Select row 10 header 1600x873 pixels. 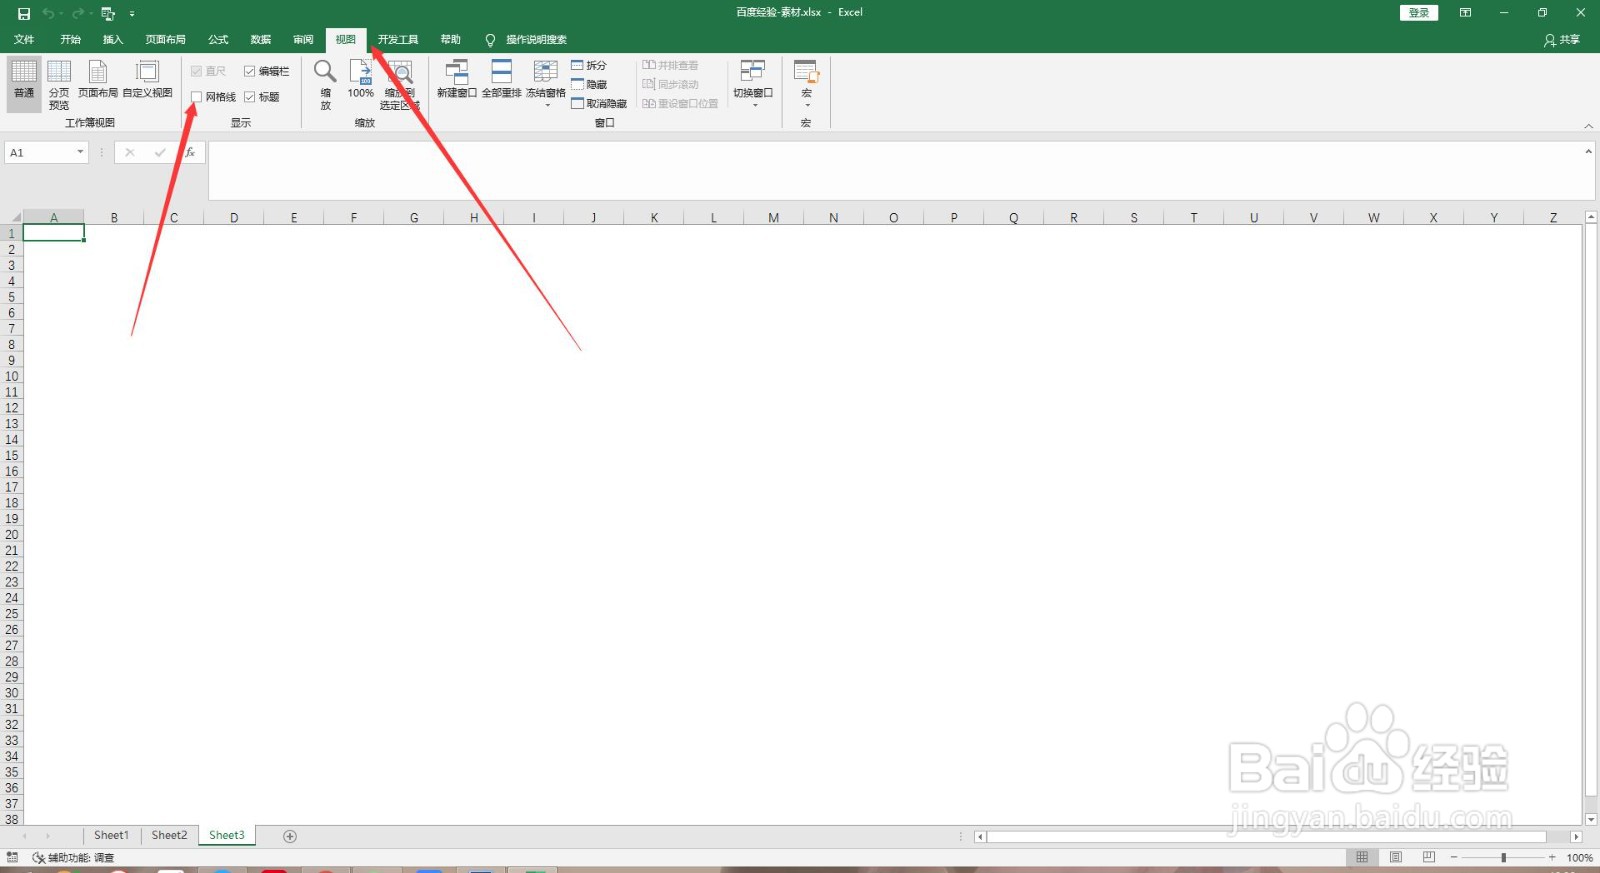12,376
